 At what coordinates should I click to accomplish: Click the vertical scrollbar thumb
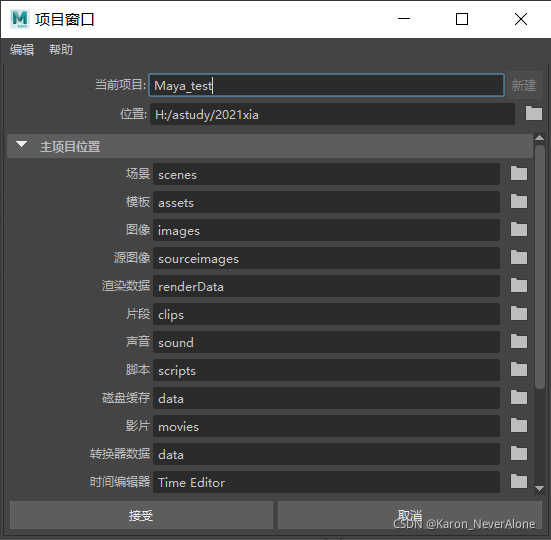tap(539, 267)
